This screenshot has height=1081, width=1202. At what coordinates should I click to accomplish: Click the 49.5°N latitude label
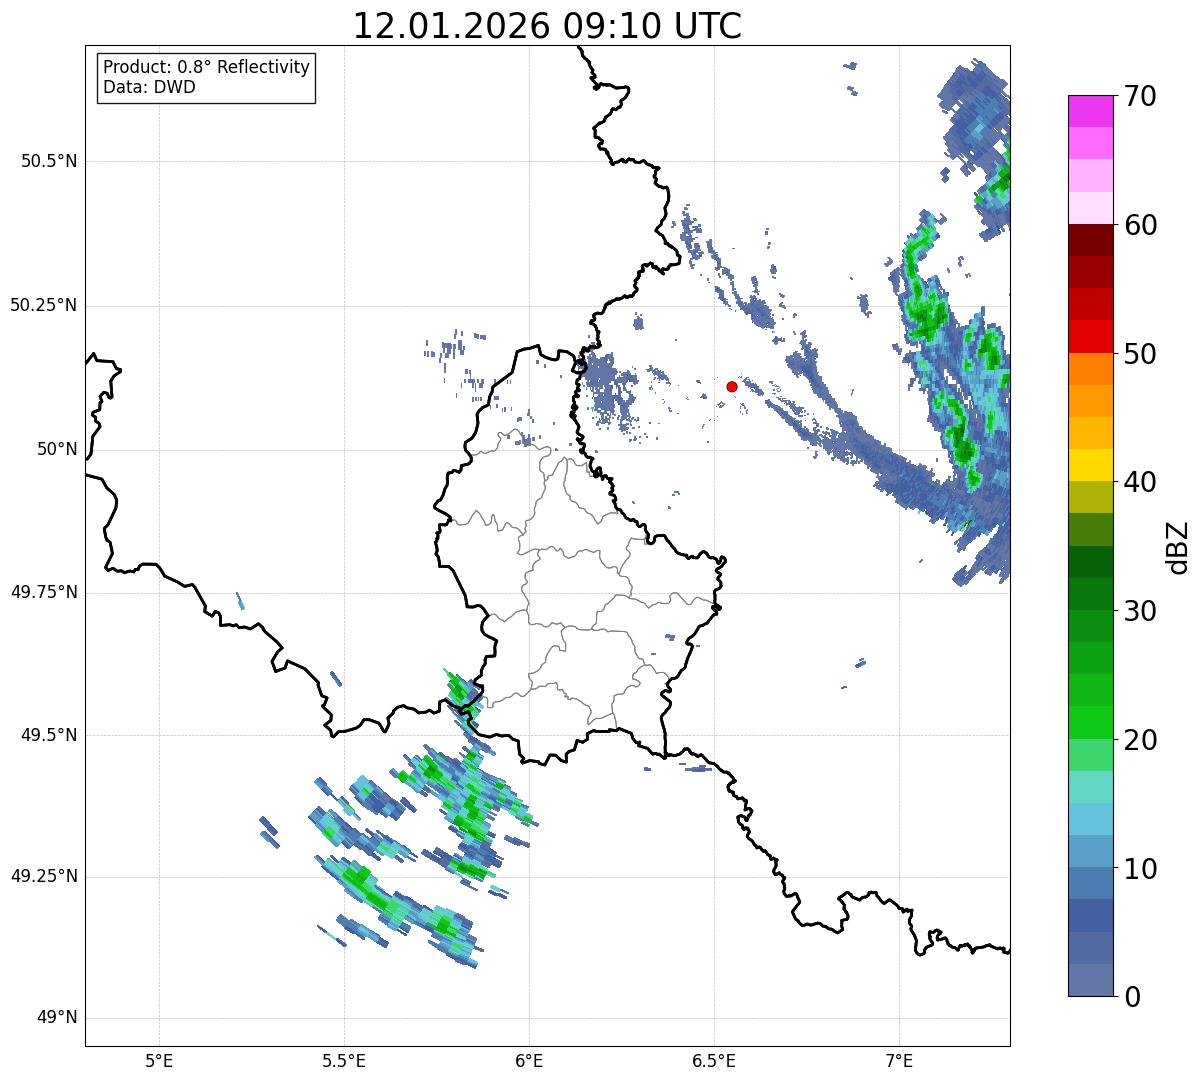pyautogui.click(x=48, y=735)
